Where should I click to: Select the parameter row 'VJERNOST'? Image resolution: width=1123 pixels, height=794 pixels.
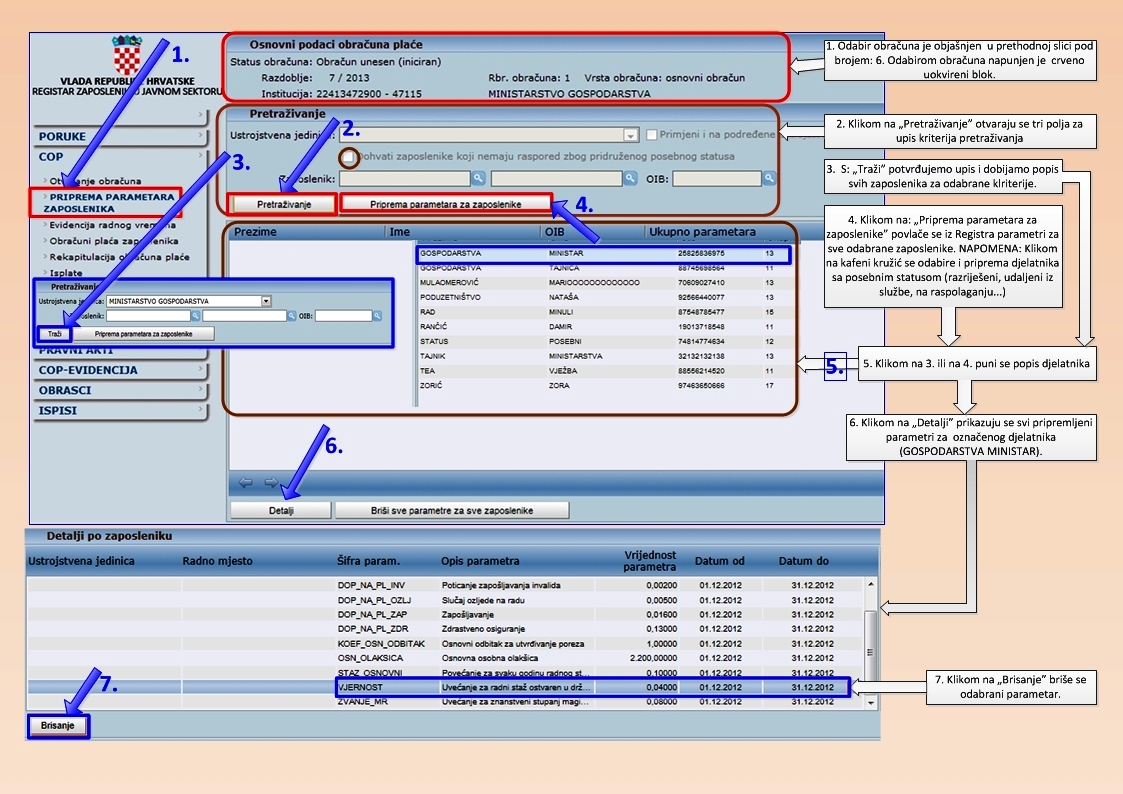(x=445, y=687)
